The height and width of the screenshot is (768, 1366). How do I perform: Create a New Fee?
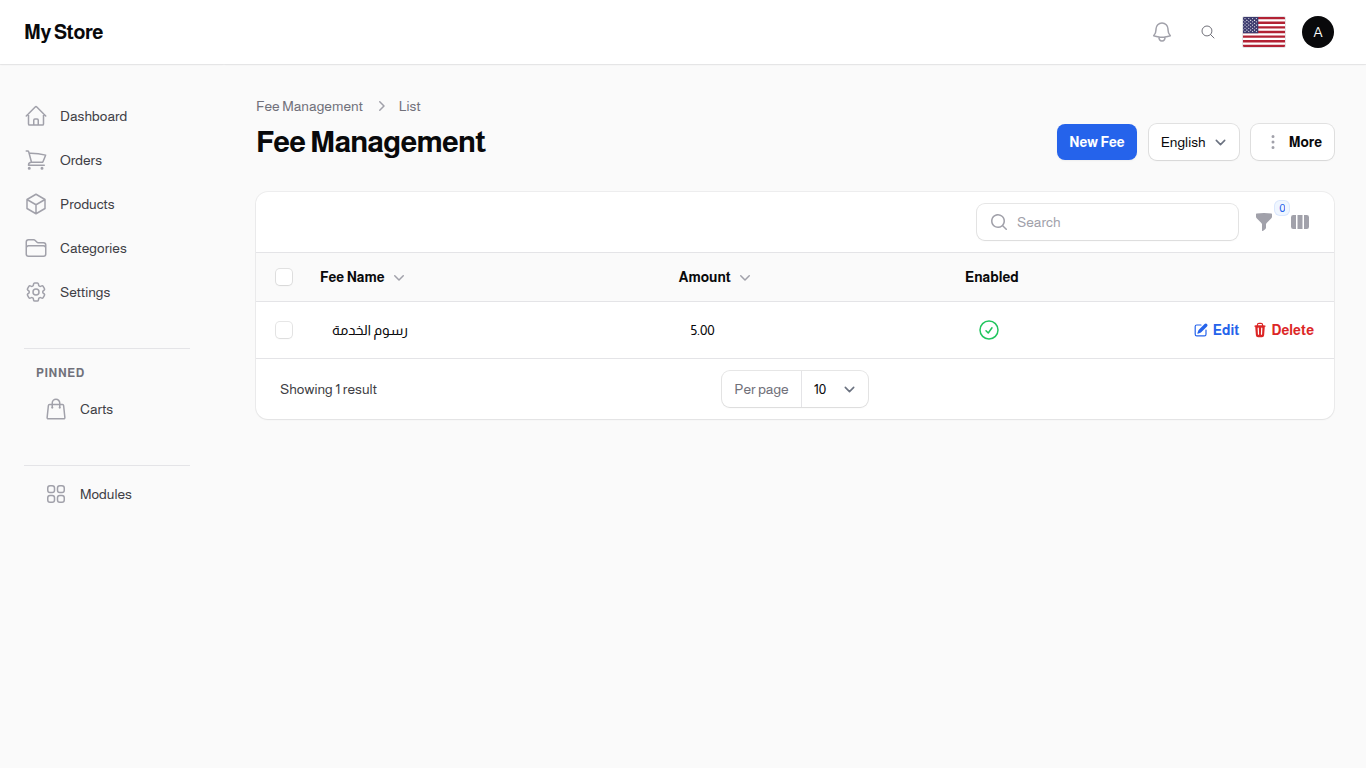[x=1096, y=142]
